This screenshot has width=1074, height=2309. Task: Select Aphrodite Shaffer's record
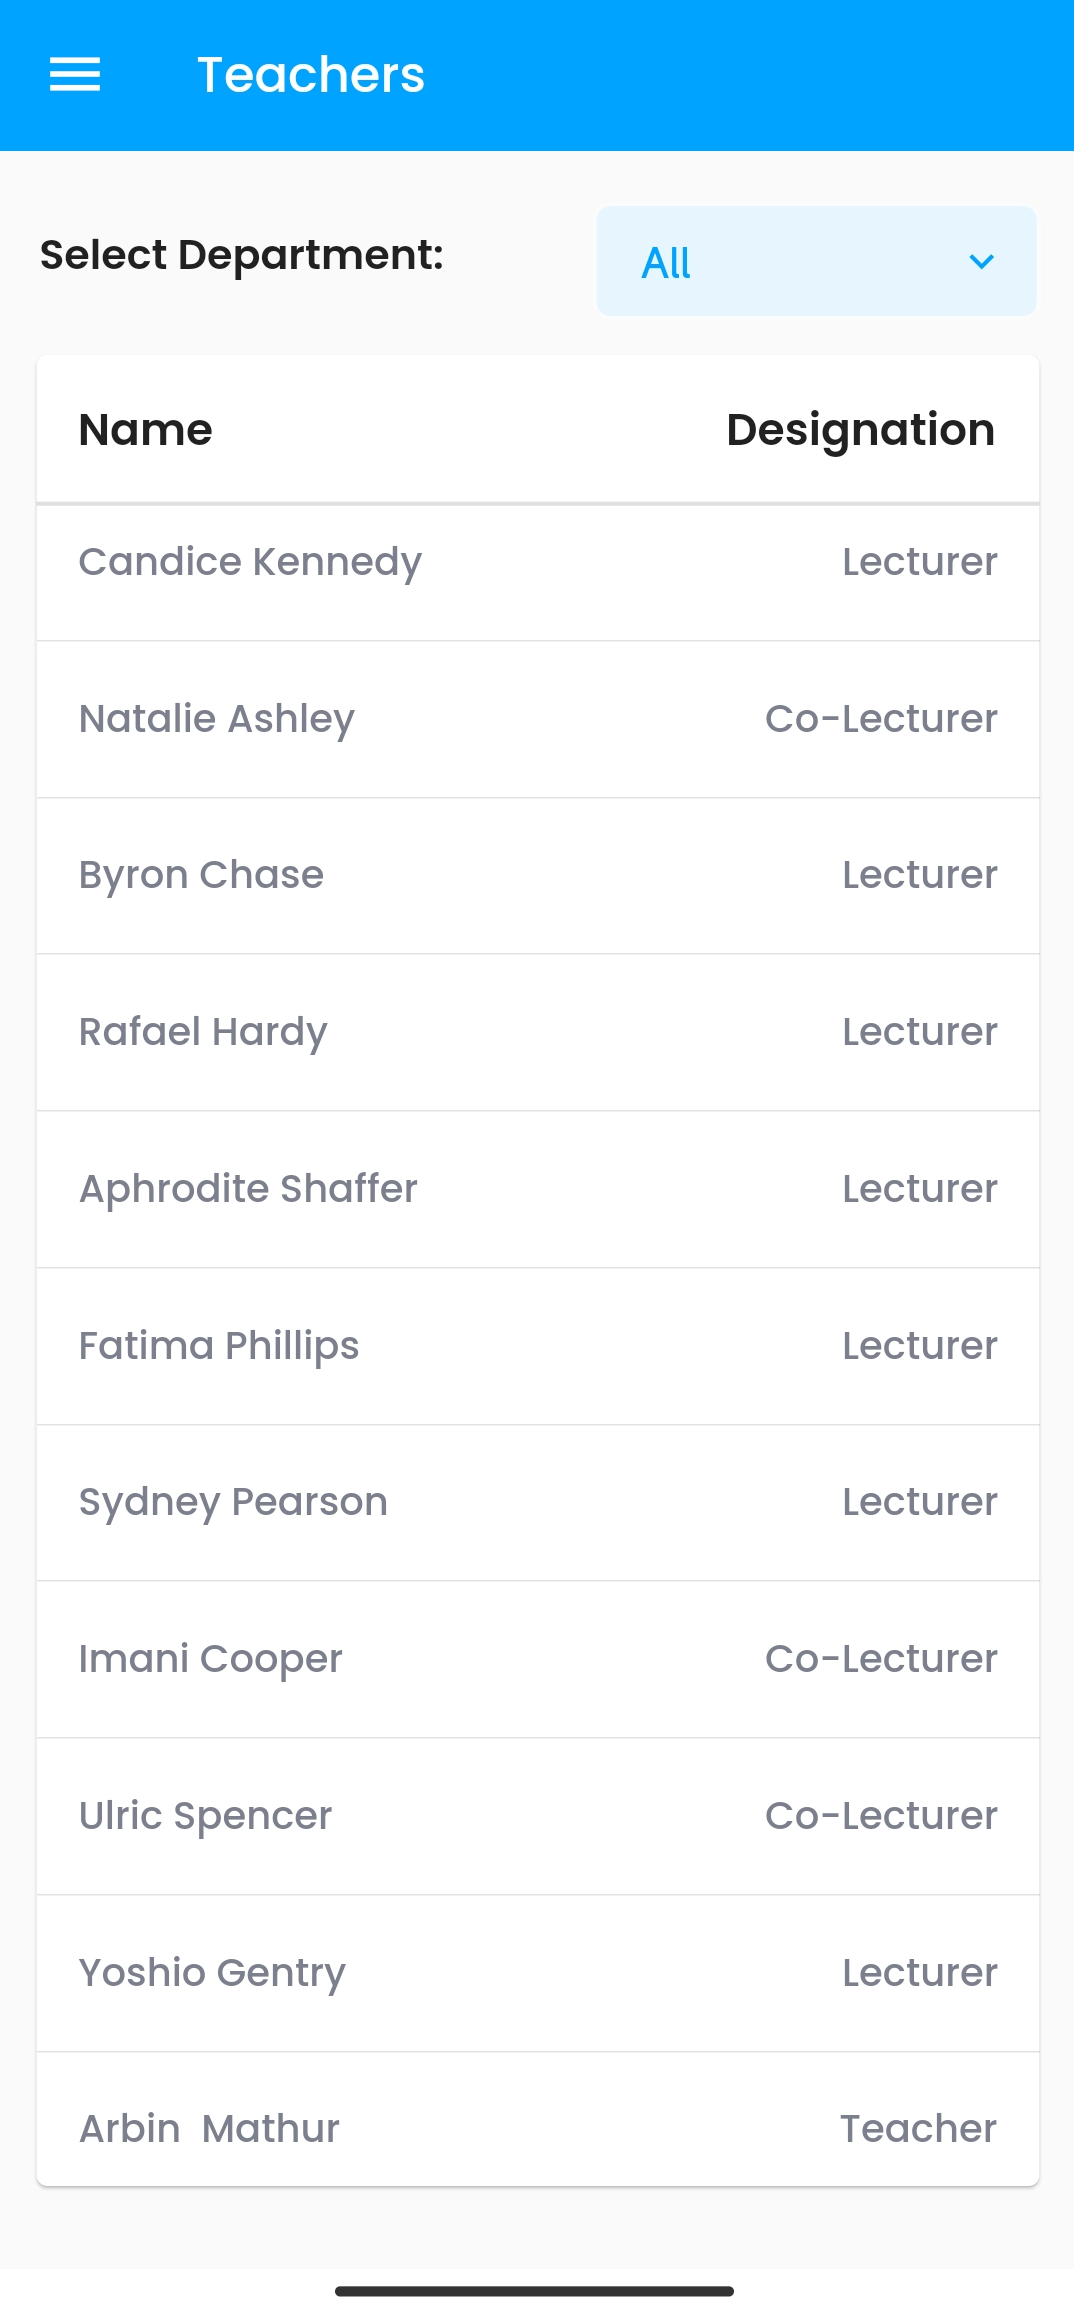[x=248, y=1189]
